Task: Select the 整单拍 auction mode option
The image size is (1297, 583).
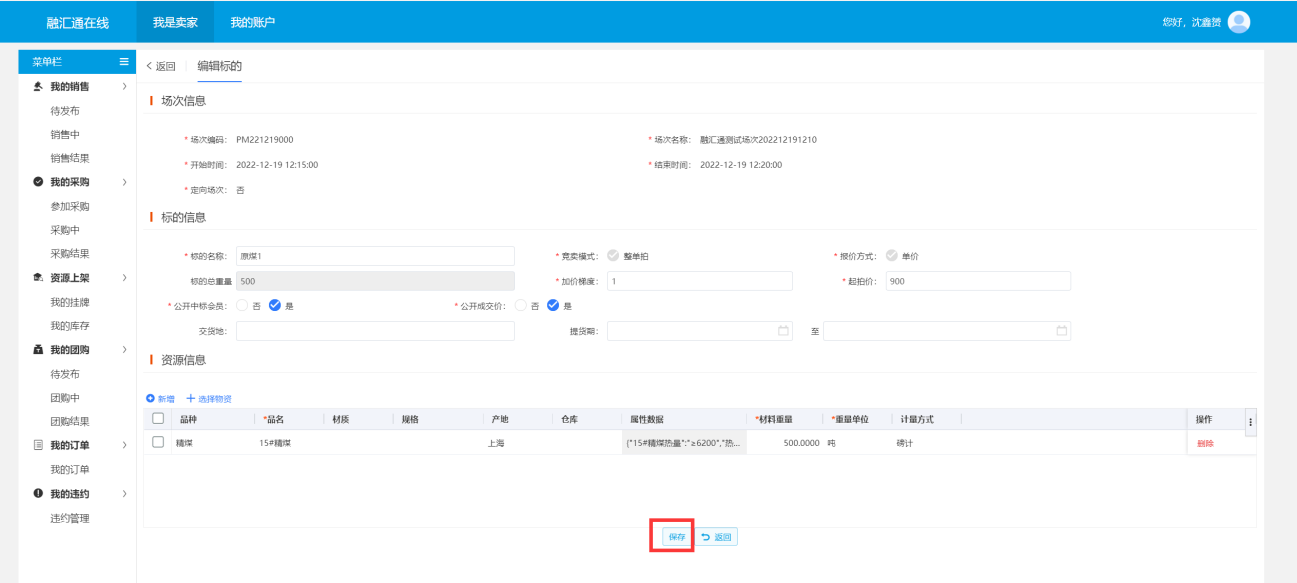Action: [x=613, y=255]
